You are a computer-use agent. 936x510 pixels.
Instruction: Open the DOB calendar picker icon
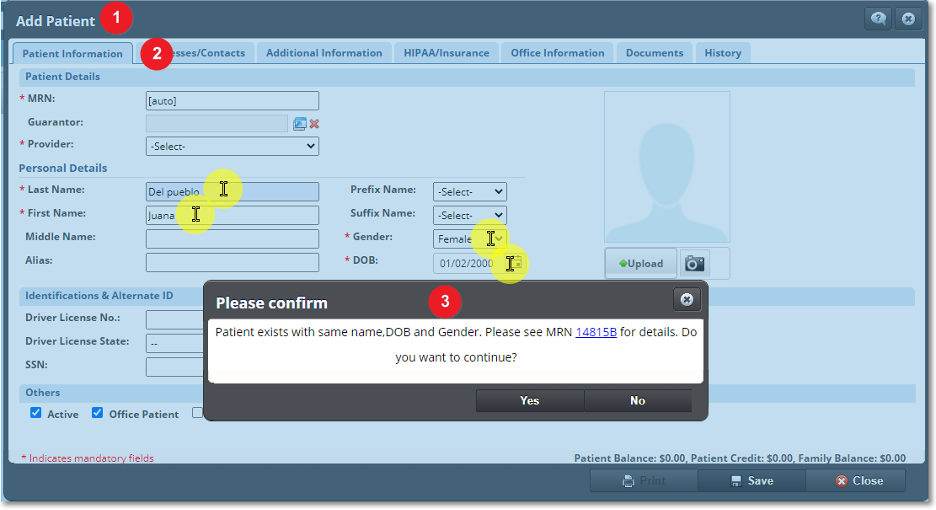[516, 263]
